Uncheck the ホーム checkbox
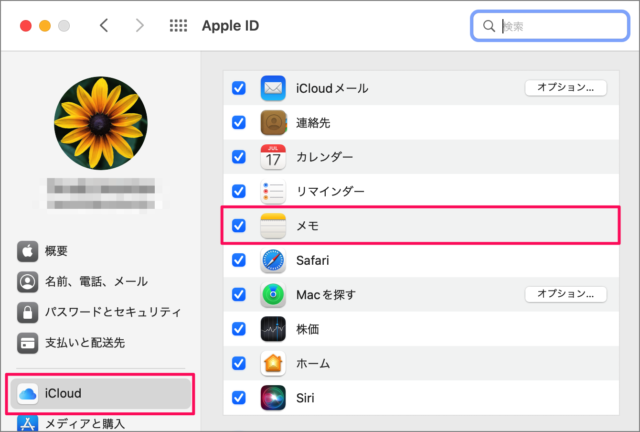The width and height of the screenshot is (640, 432). coord(239,363)
